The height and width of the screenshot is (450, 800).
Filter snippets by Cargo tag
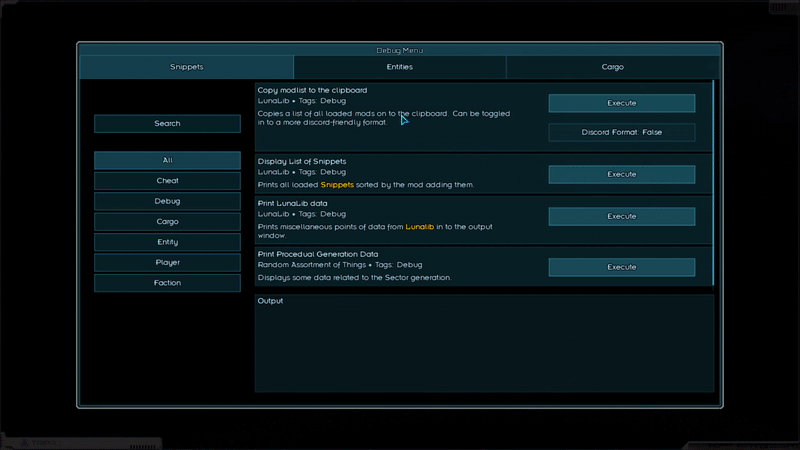click(x=167, y=222)
